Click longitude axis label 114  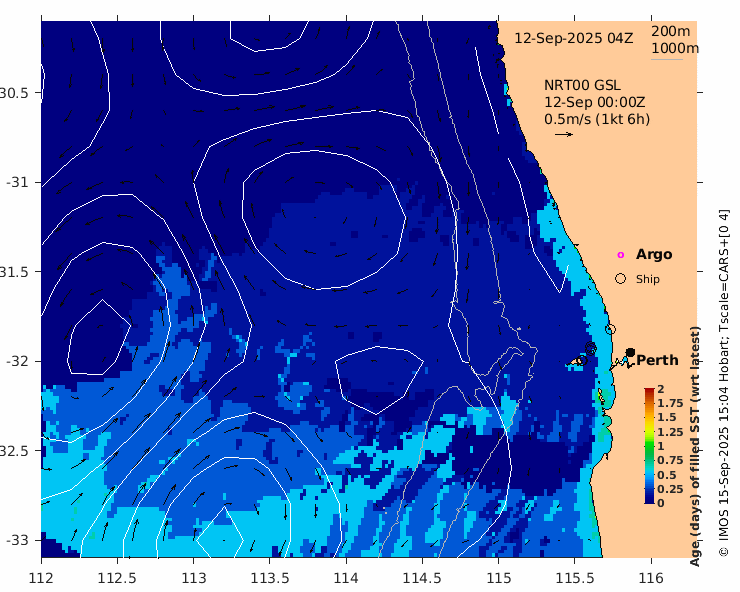pyautogui.click(x=346, y=578)
